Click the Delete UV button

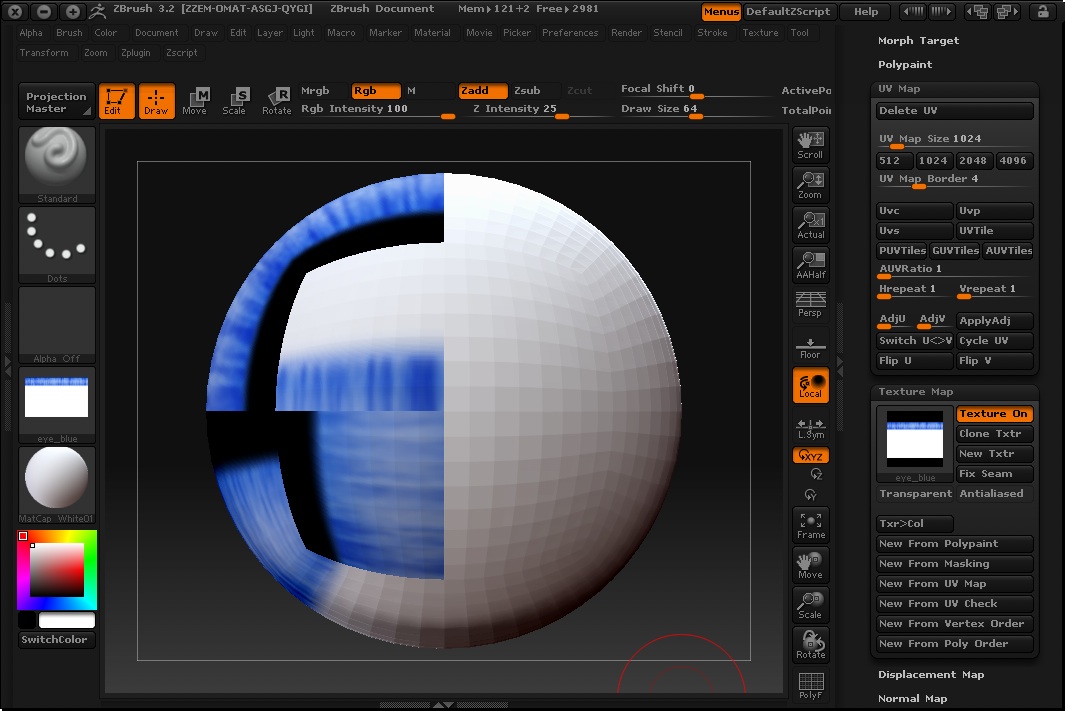(x=955, y=111)
